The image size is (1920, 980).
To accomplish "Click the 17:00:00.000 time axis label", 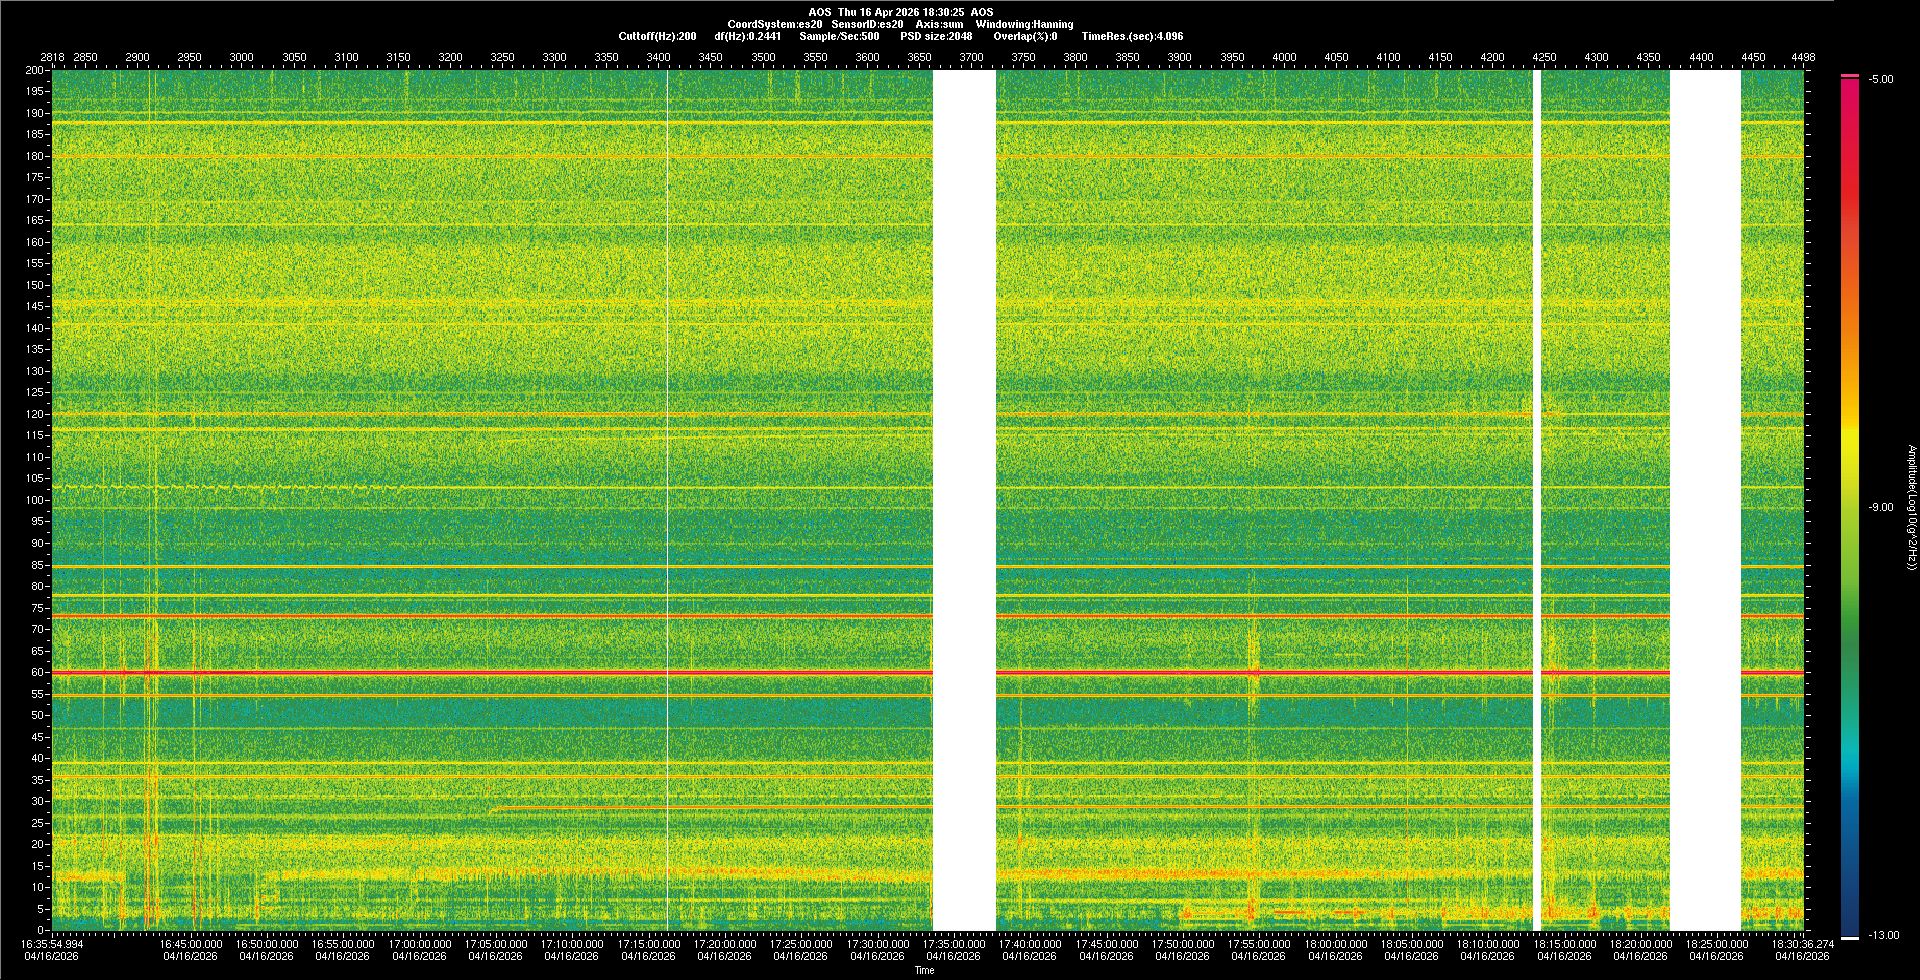I will [419, 944].
